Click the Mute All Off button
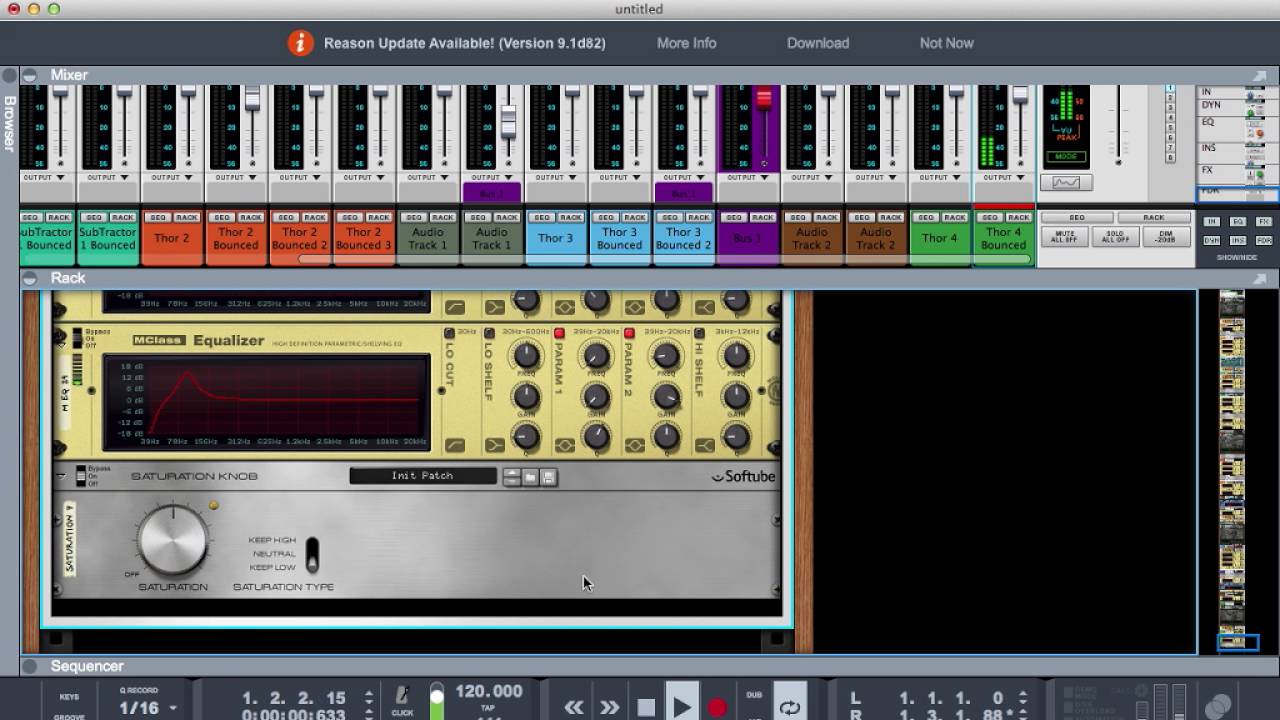Image resolution: width=1280 pixels, height=720 pixels. tap(1065, 237)
